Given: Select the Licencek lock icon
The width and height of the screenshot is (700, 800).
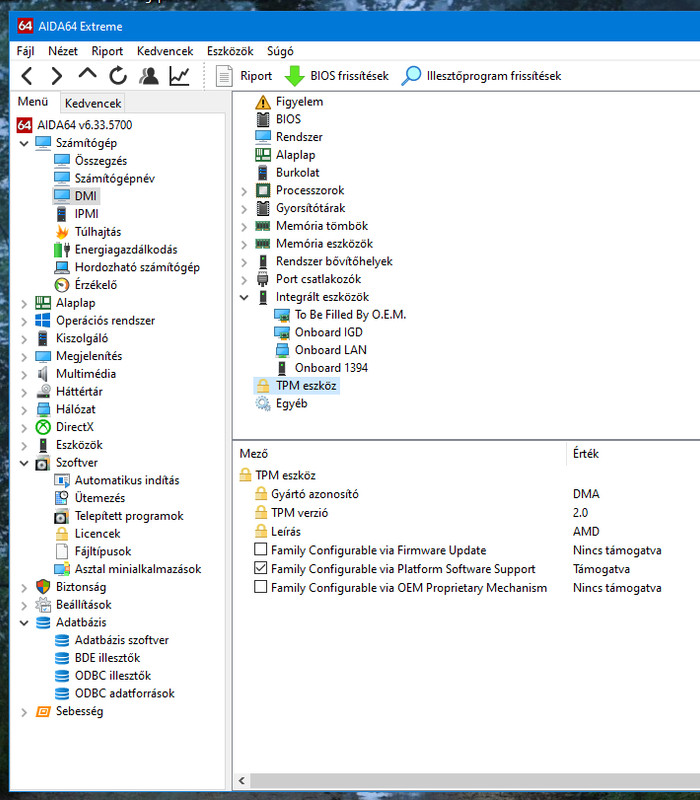Looking at the screenshot, I should 62,534.
